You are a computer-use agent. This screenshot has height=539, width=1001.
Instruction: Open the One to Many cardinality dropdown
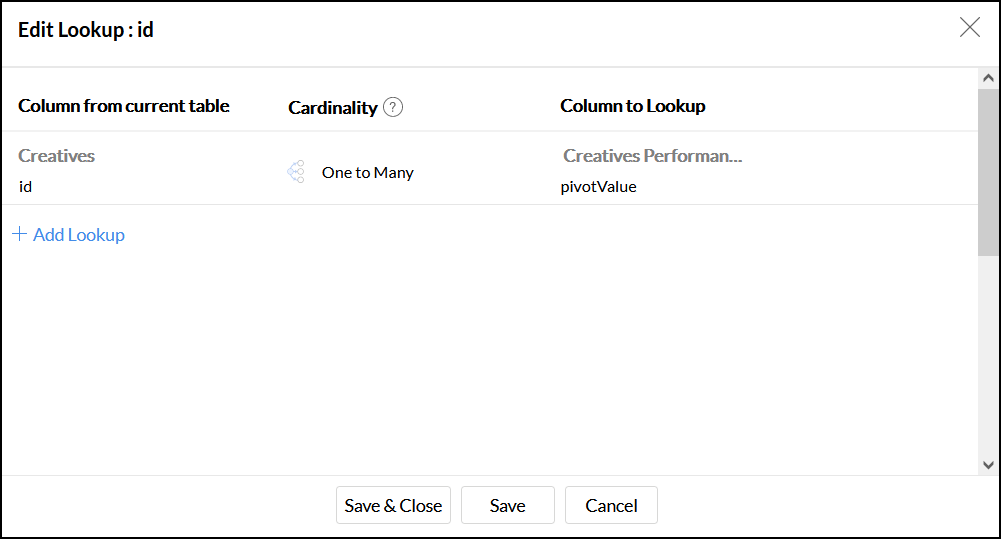(367, 172)
